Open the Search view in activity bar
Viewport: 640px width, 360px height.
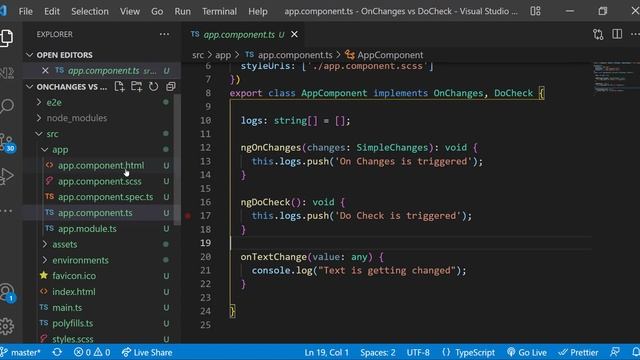pos(7,106)
